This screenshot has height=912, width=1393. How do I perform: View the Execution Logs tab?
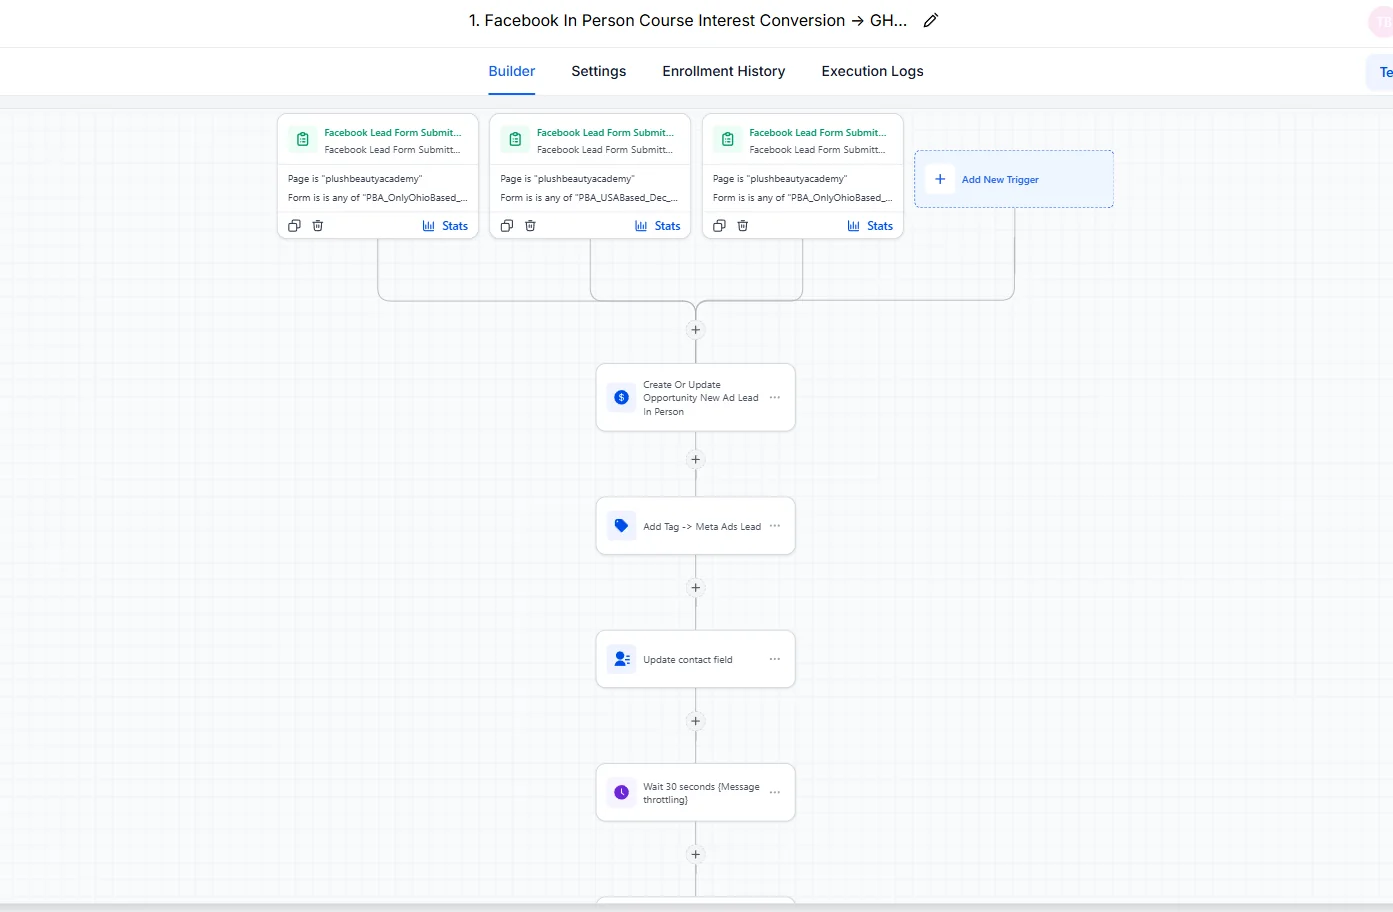click(x=873, y=71)
